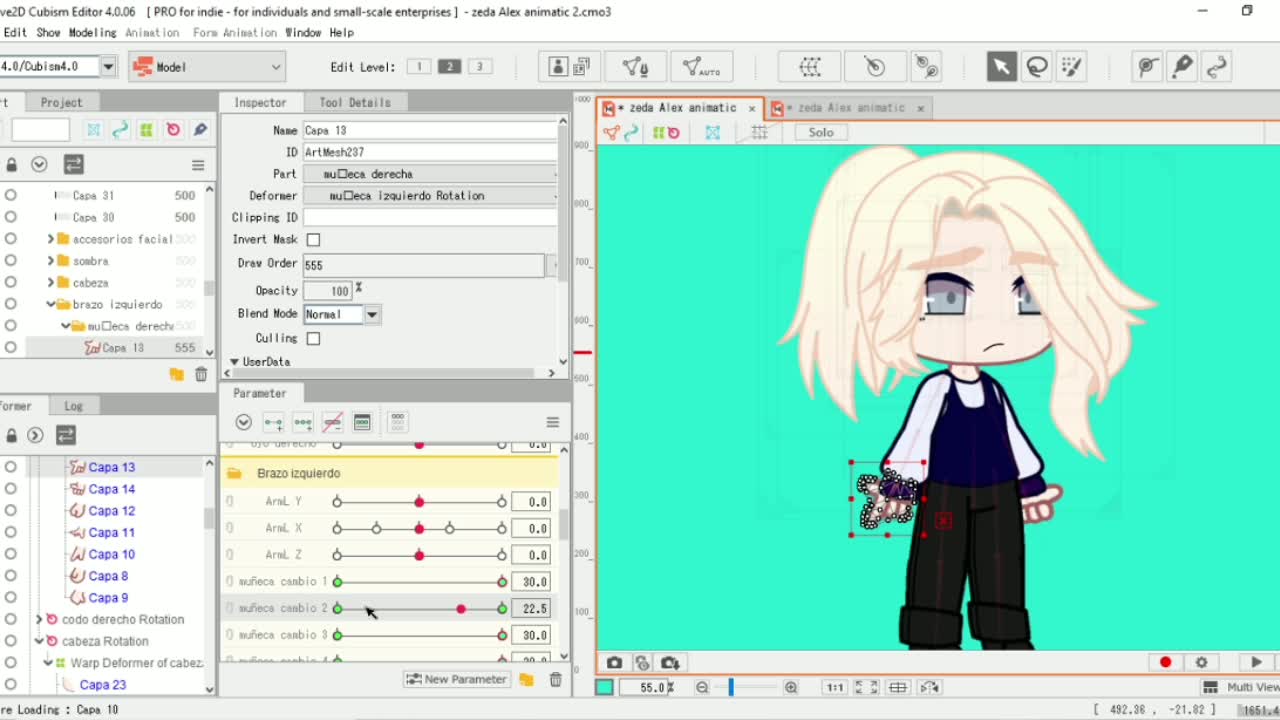Toggle the Solo display button
This screenshot has width=1280, height=720.
[x=821, y=132]
